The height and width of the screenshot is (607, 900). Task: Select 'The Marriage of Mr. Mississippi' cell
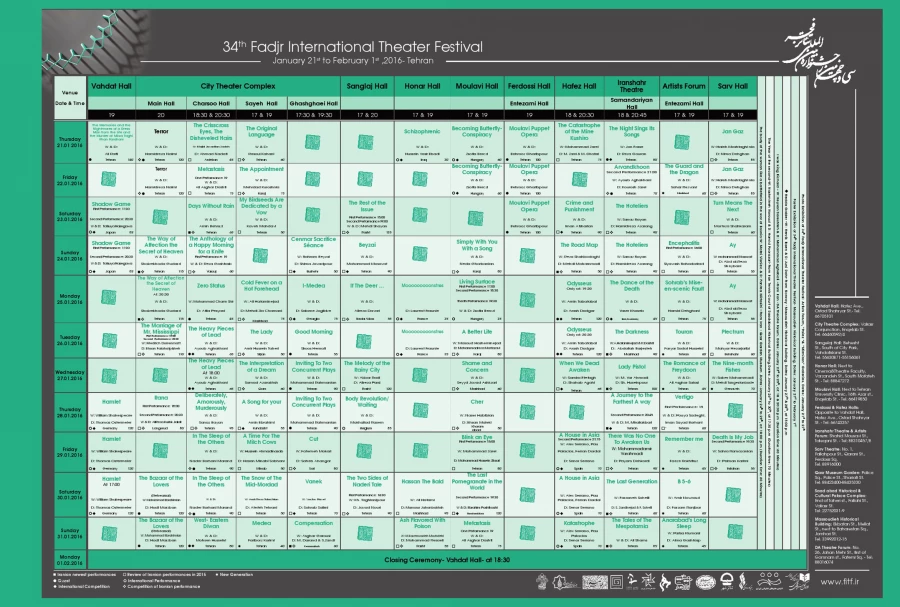pos(161,340)
